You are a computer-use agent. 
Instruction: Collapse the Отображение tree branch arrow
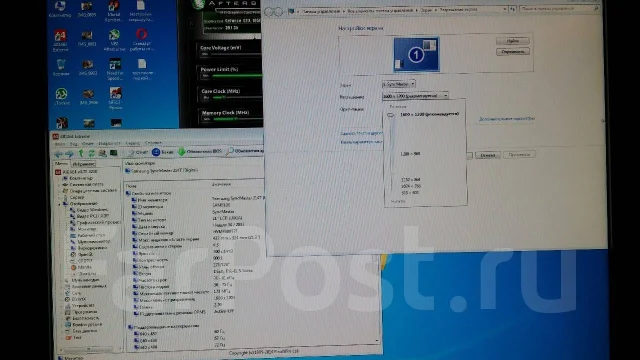[60, 204]
